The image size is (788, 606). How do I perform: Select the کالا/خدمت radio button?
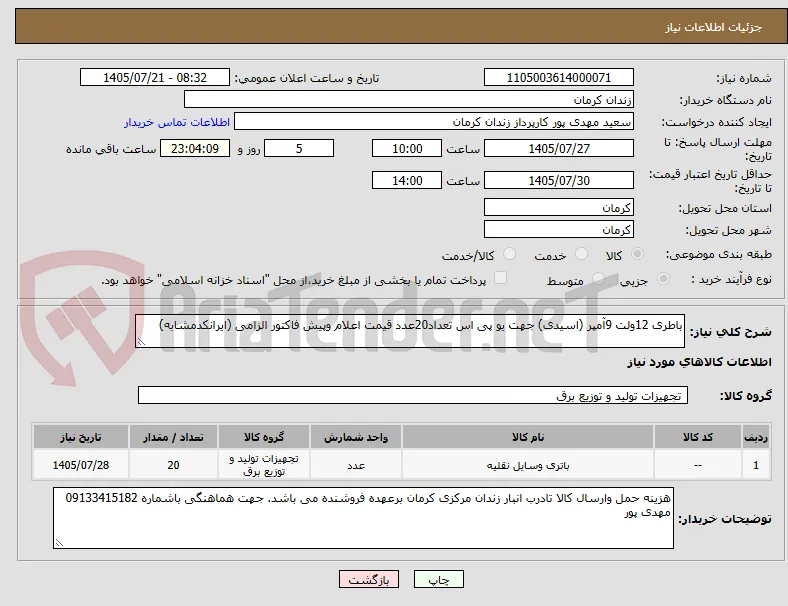pos(510,254)
